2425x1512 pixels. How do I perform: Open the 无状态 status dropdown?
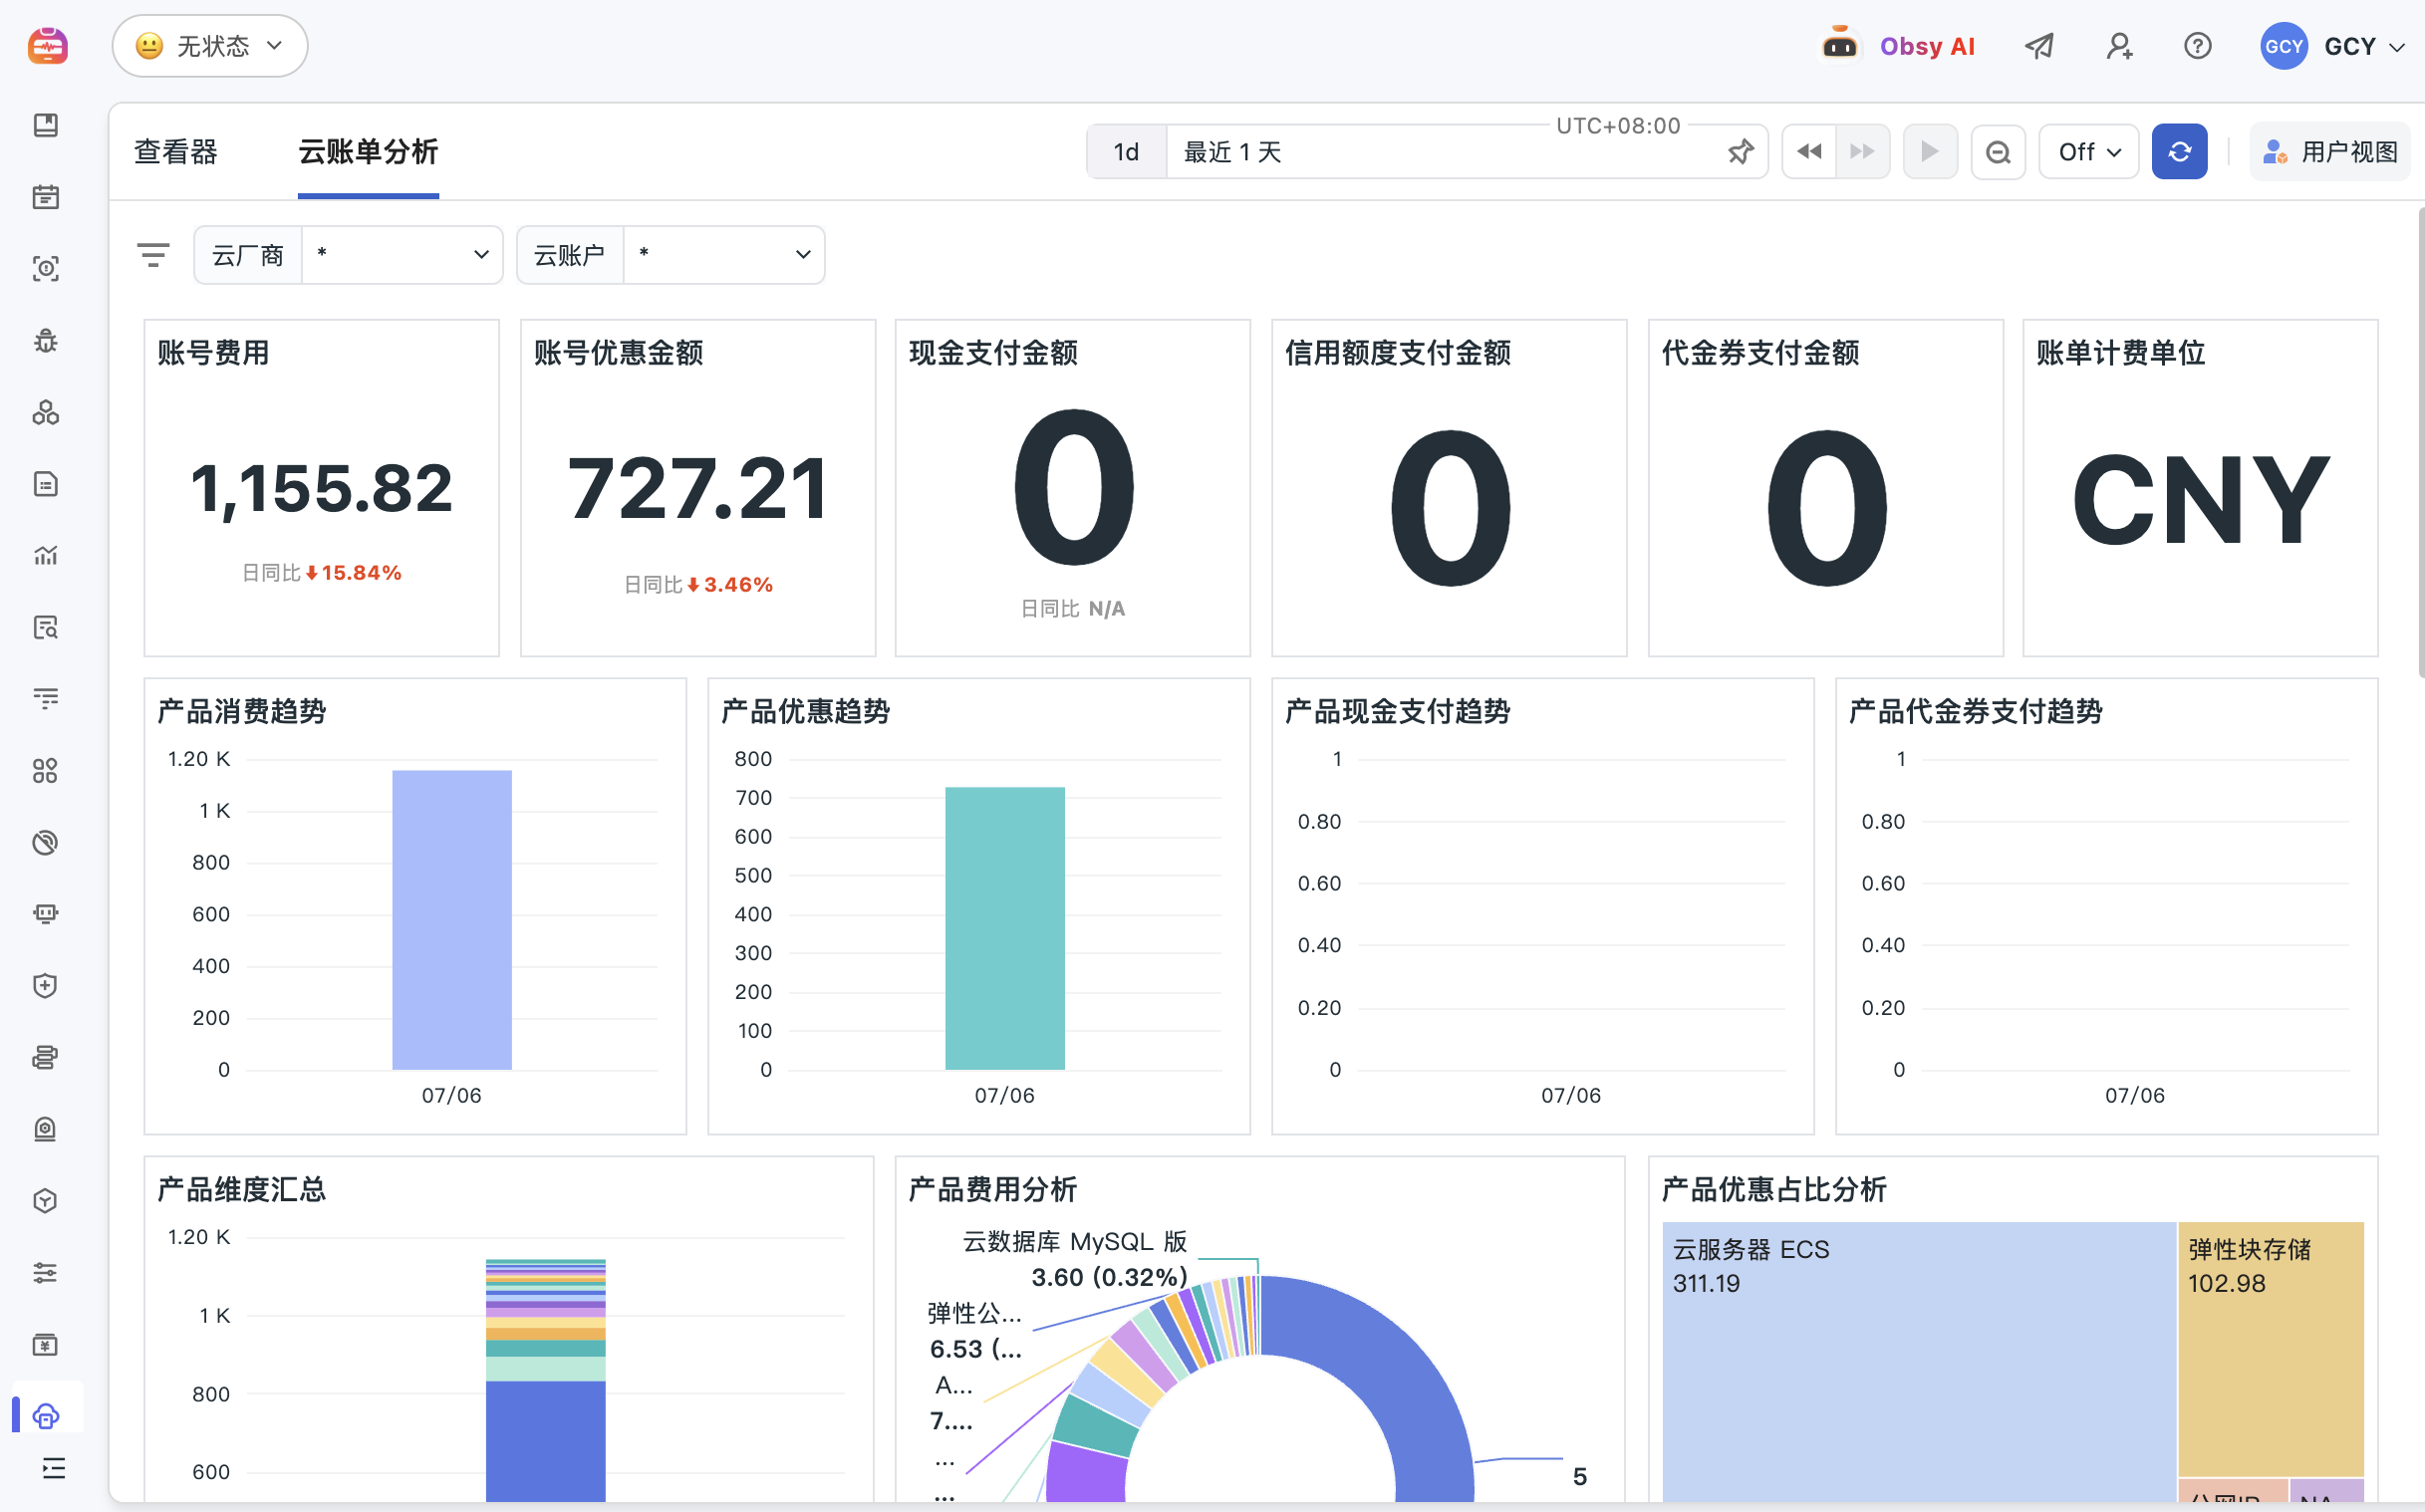[210, 46]
